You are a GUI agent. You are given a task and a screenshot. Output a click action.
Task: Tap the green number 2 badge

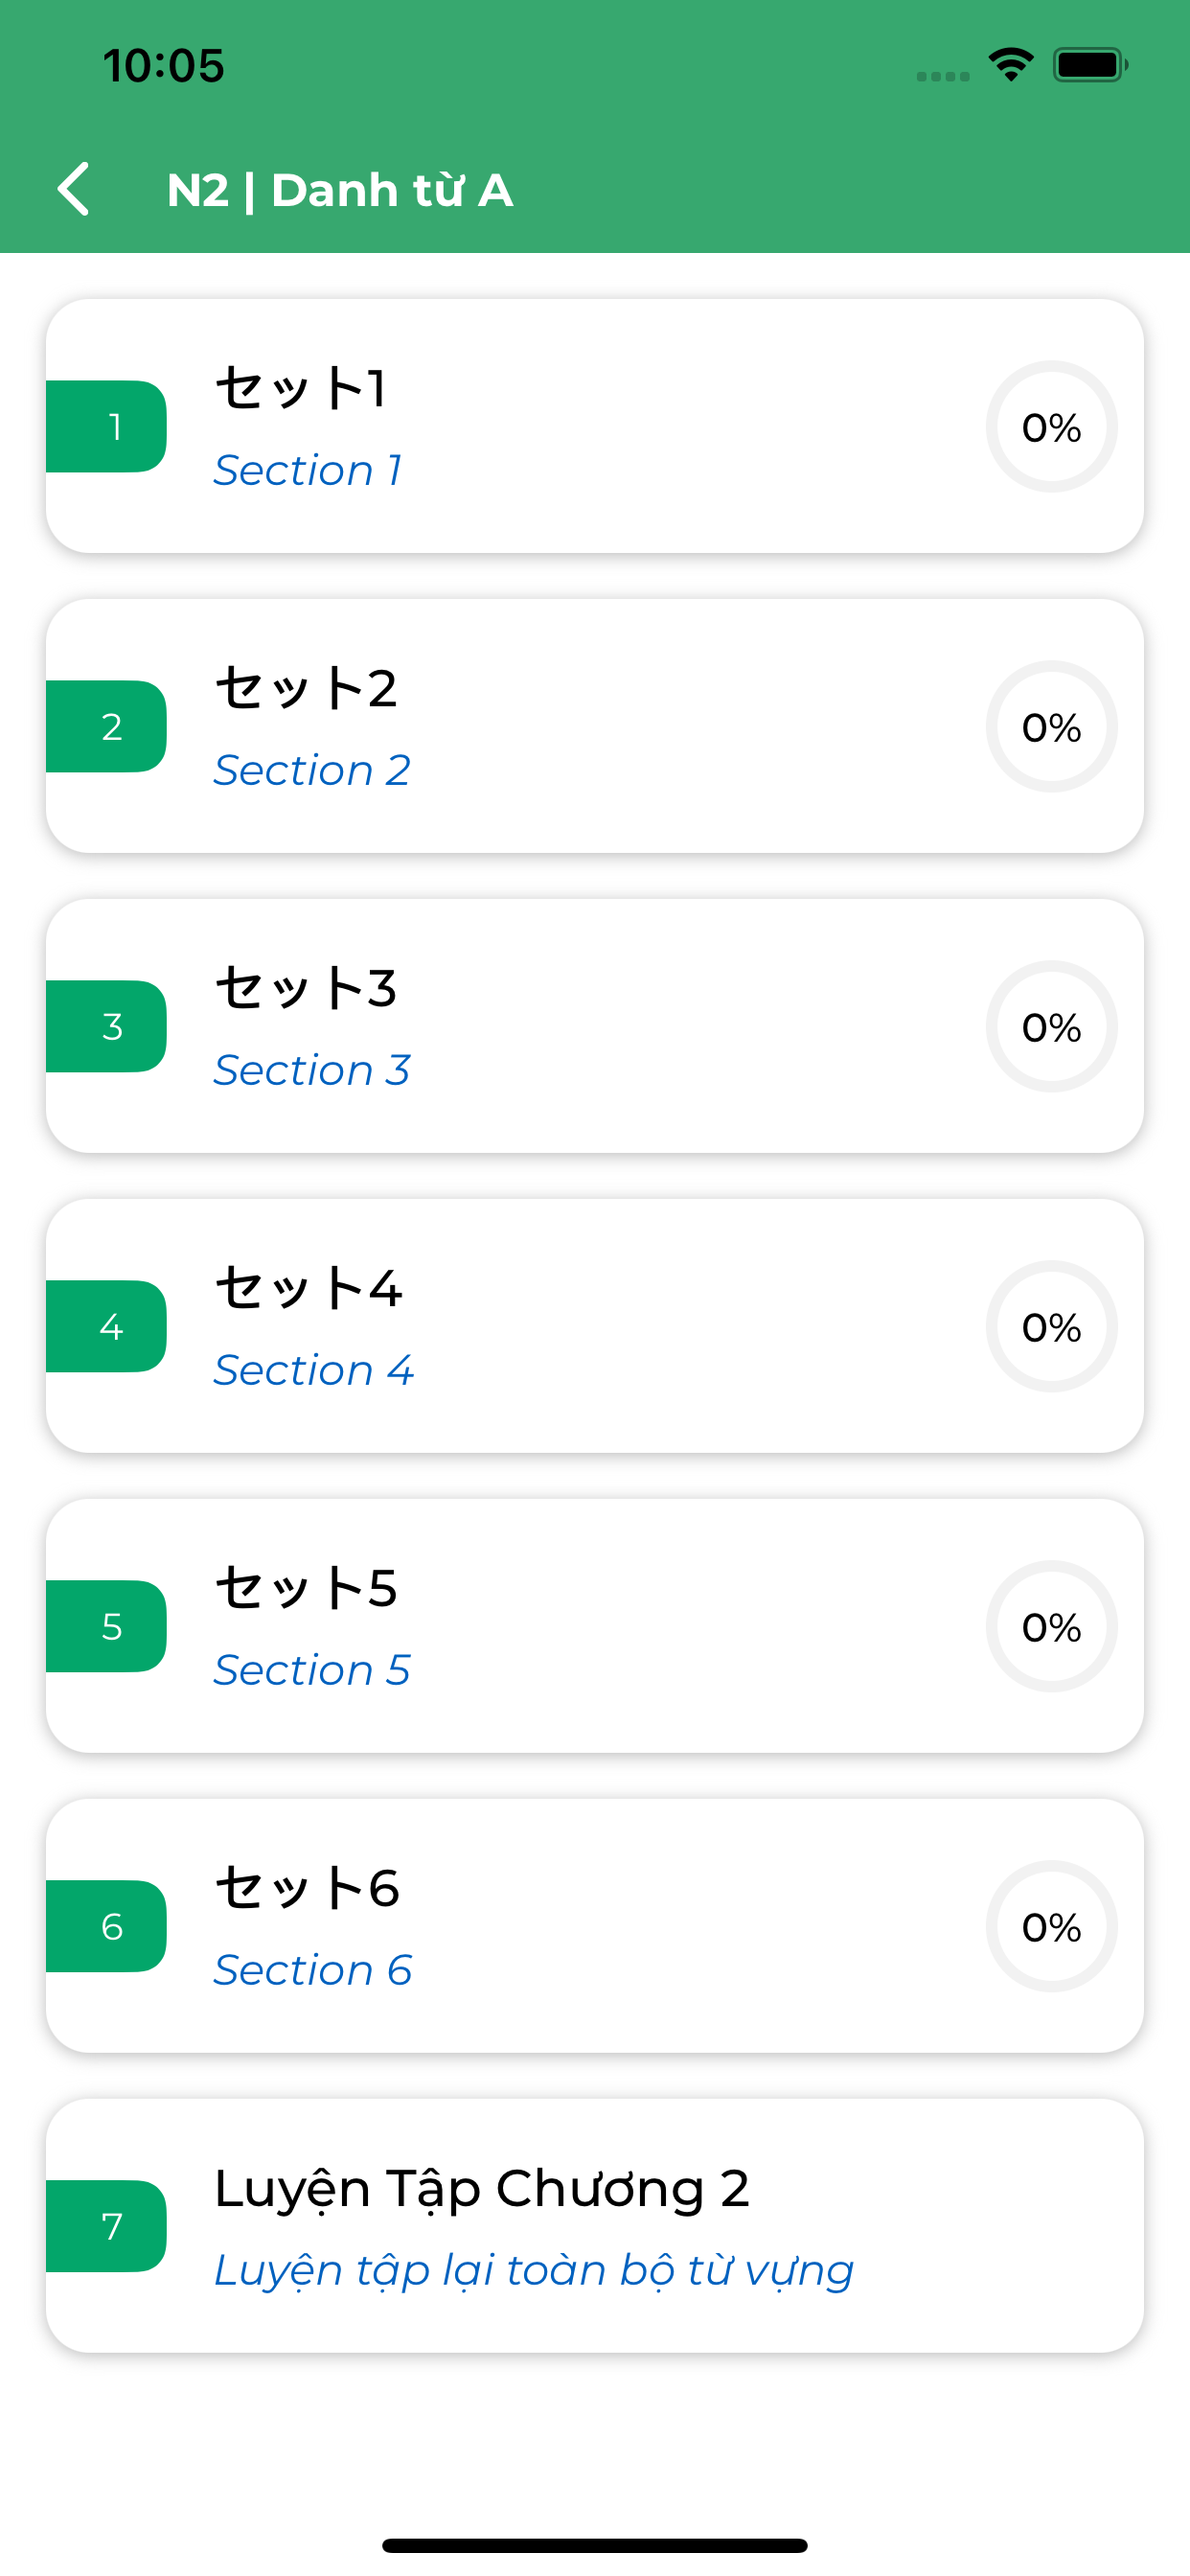pos(106,726)
